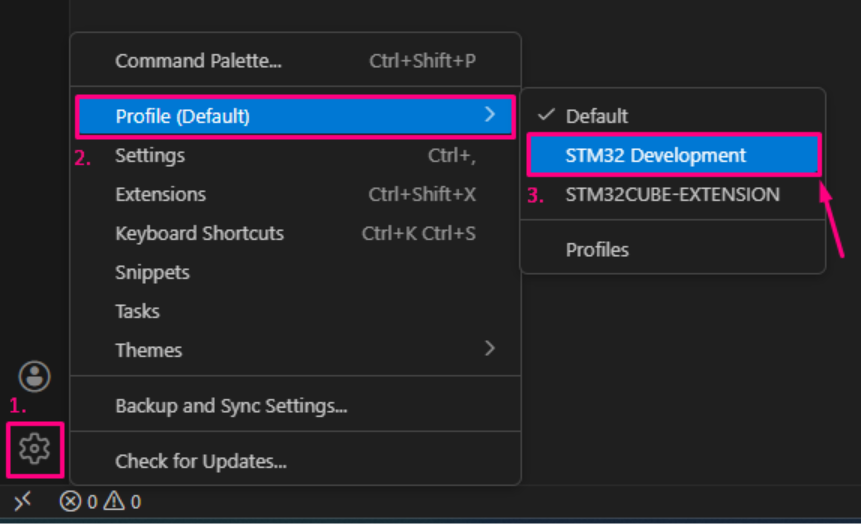Select the checked Default profile
Image resolution: width=861 pixels, height=525 pixels.
(596, 116)
